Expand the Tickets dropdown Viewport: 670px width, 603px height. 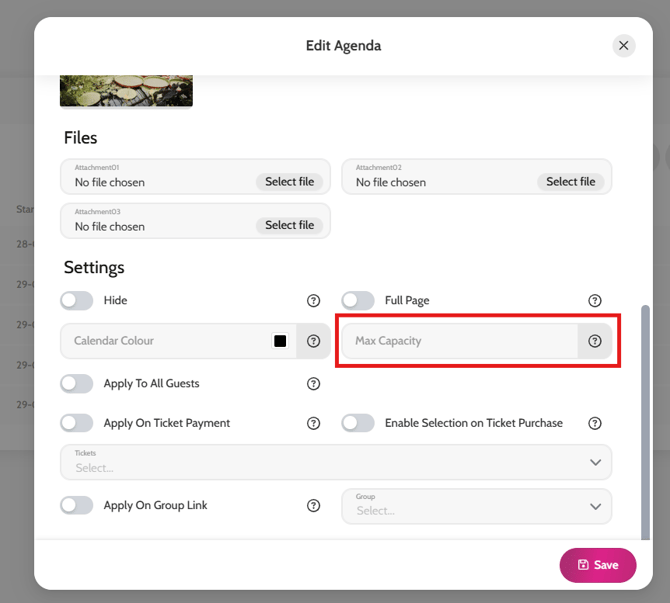(x=336, y=462)
